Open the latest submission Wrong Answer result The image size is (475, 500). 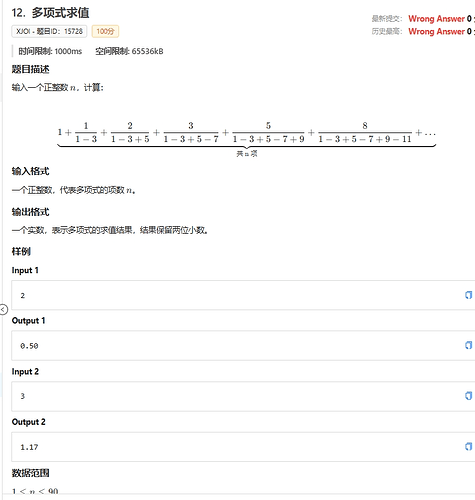point(436,19)
